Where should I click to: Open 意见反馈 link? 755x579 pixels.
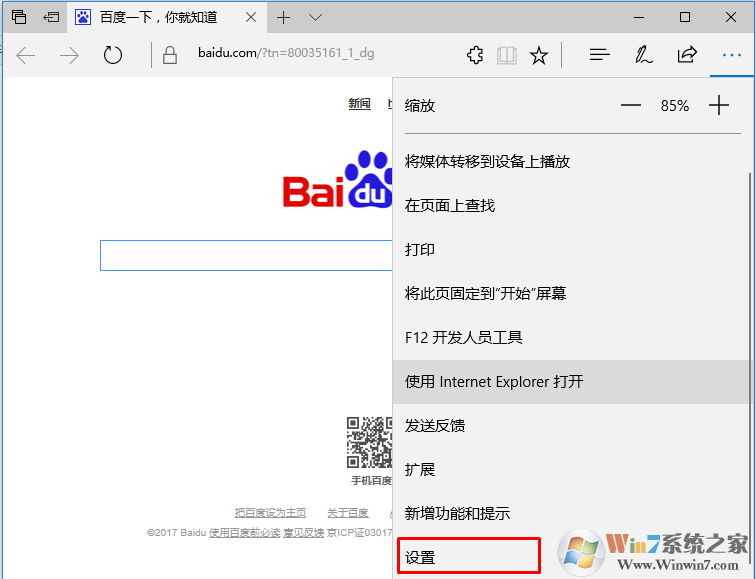[x=303, y=532]
